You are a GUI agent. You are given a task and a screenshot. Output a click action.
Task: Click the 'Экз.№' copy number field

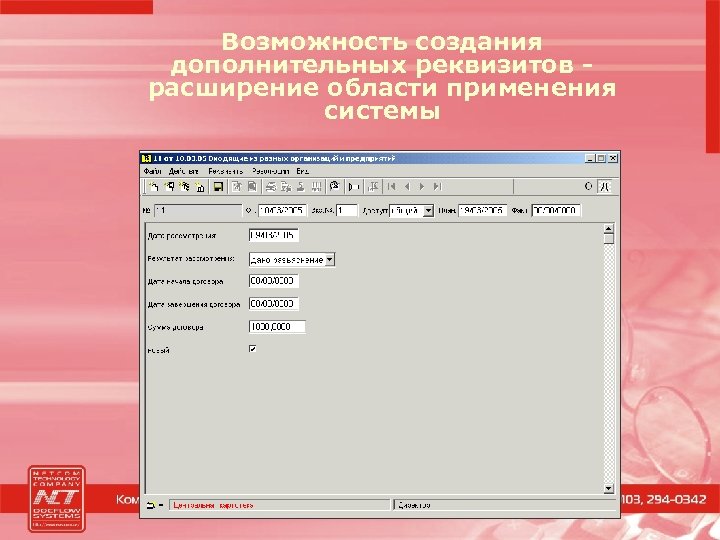(347, 211)
